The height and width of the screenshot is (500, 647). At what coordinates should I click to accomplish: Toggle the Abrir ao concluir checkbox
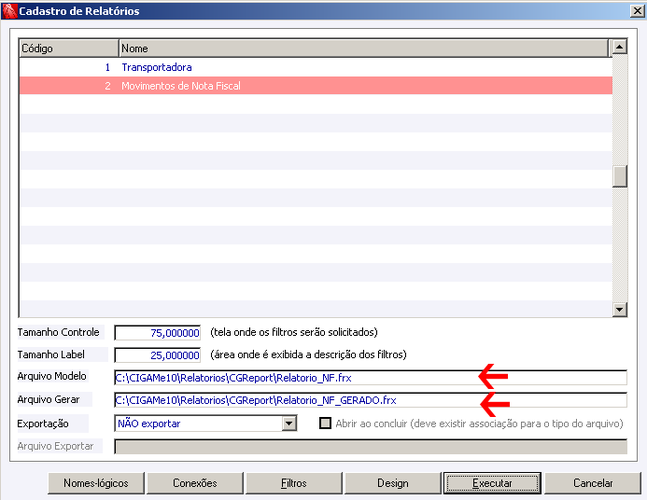325,423
